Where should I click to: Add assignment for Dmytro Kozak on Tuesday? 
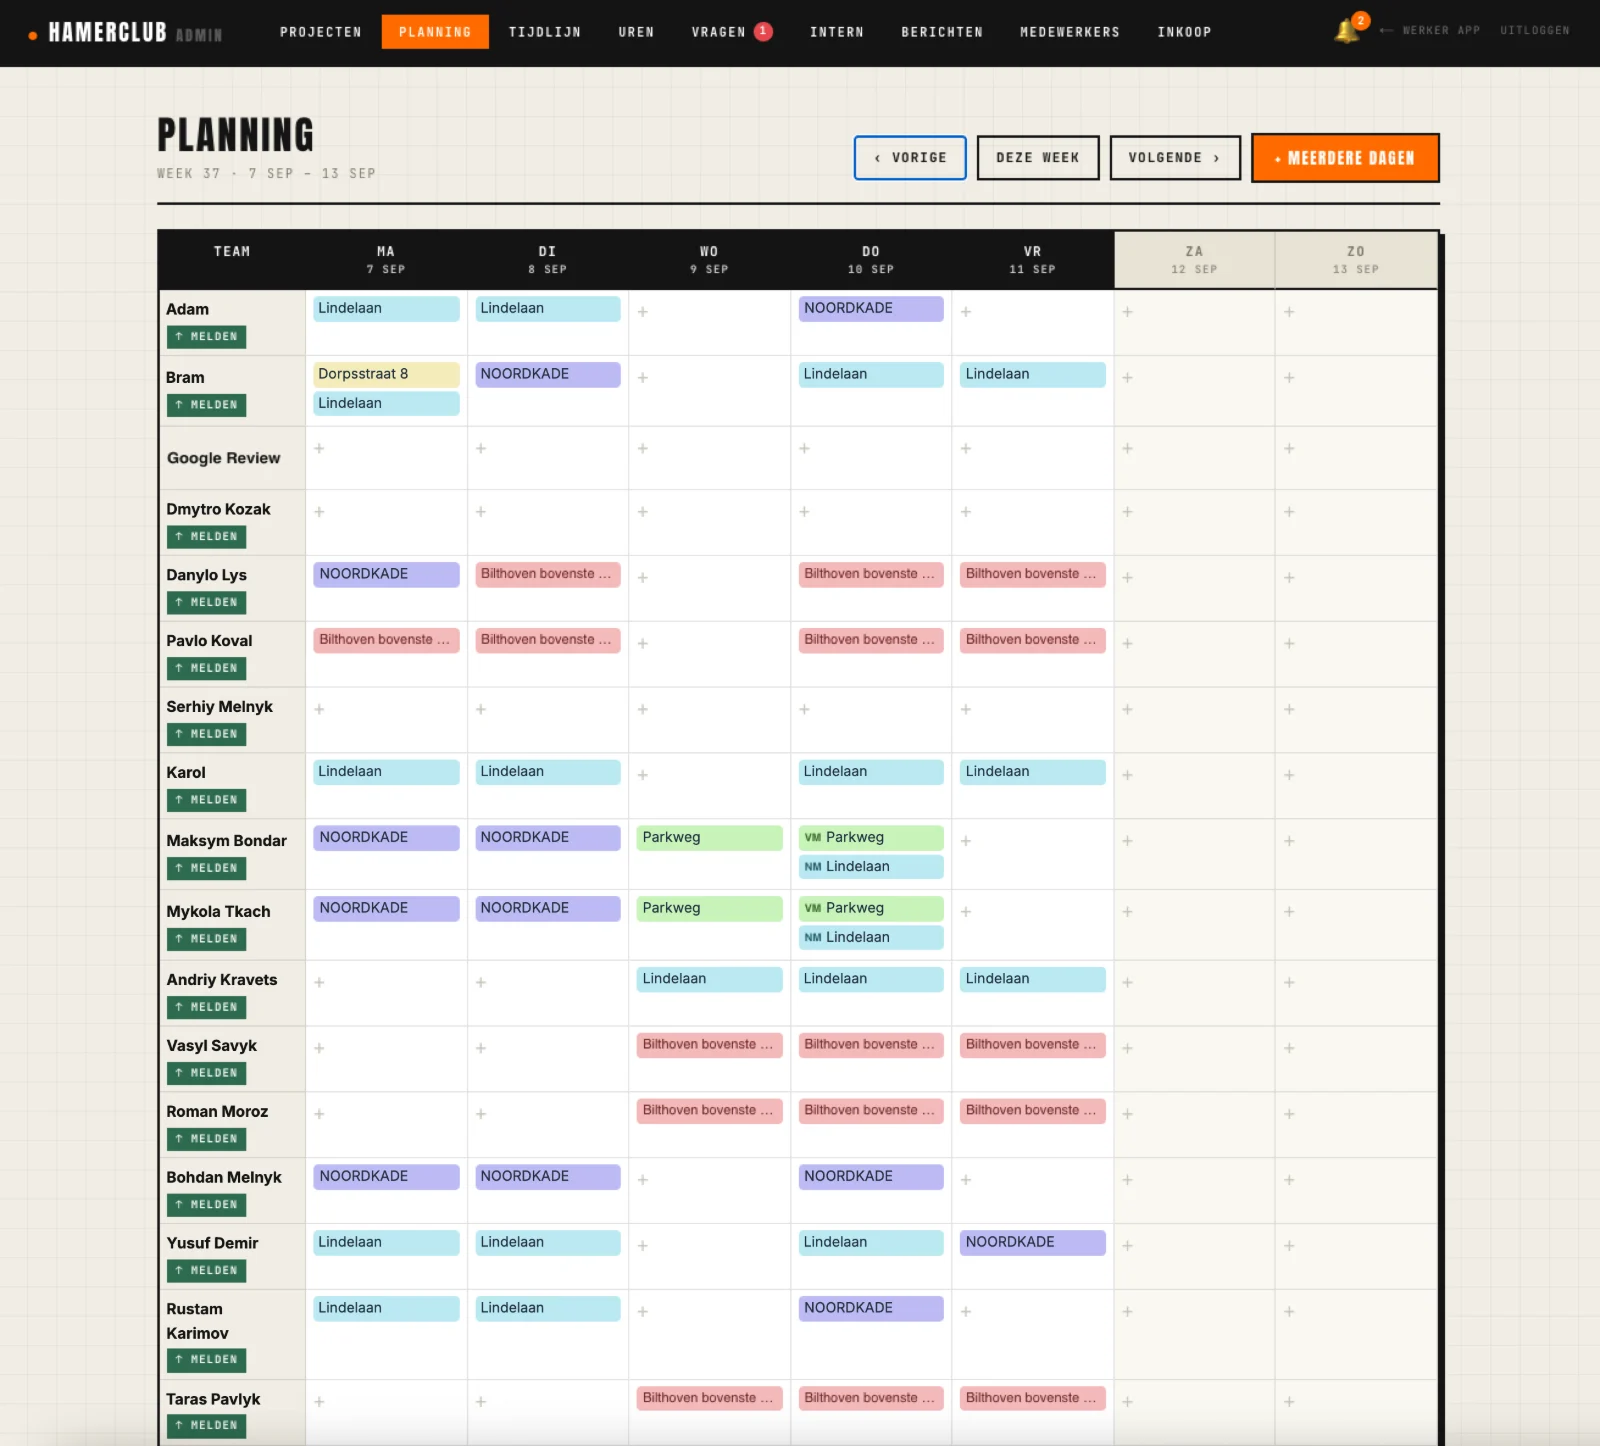pos(481,512)
